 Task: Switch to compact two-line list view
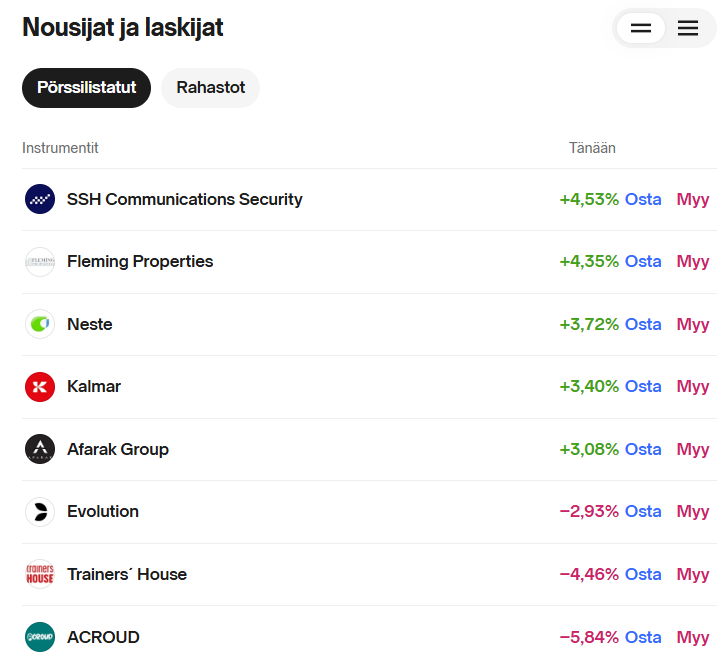[641, 28]
